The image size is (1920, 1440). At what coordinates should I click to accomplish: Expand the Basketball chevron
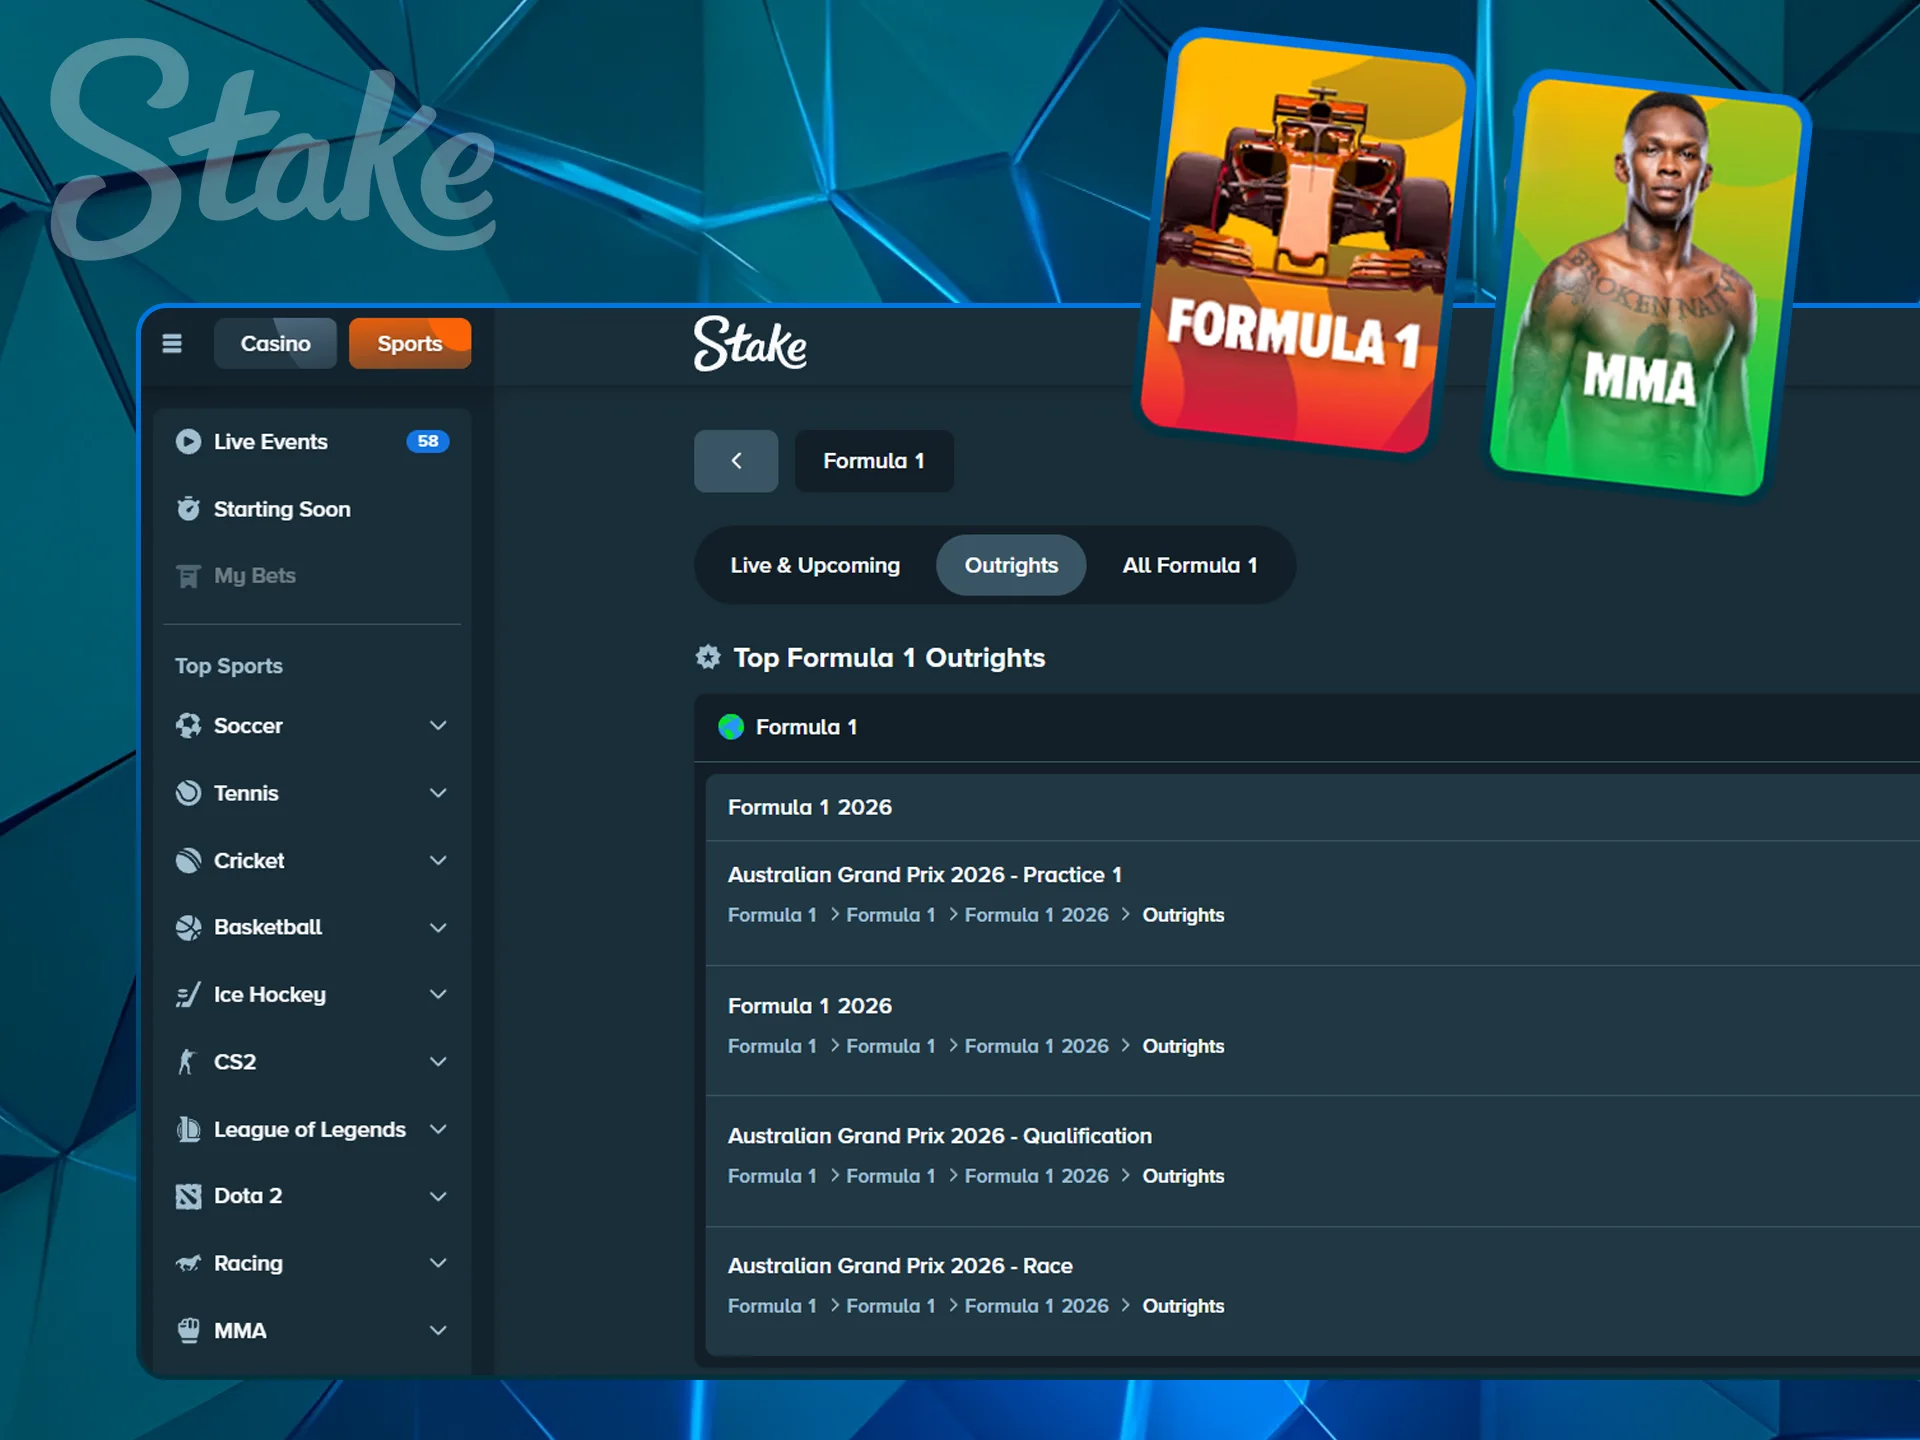click(x=438, y=928)
